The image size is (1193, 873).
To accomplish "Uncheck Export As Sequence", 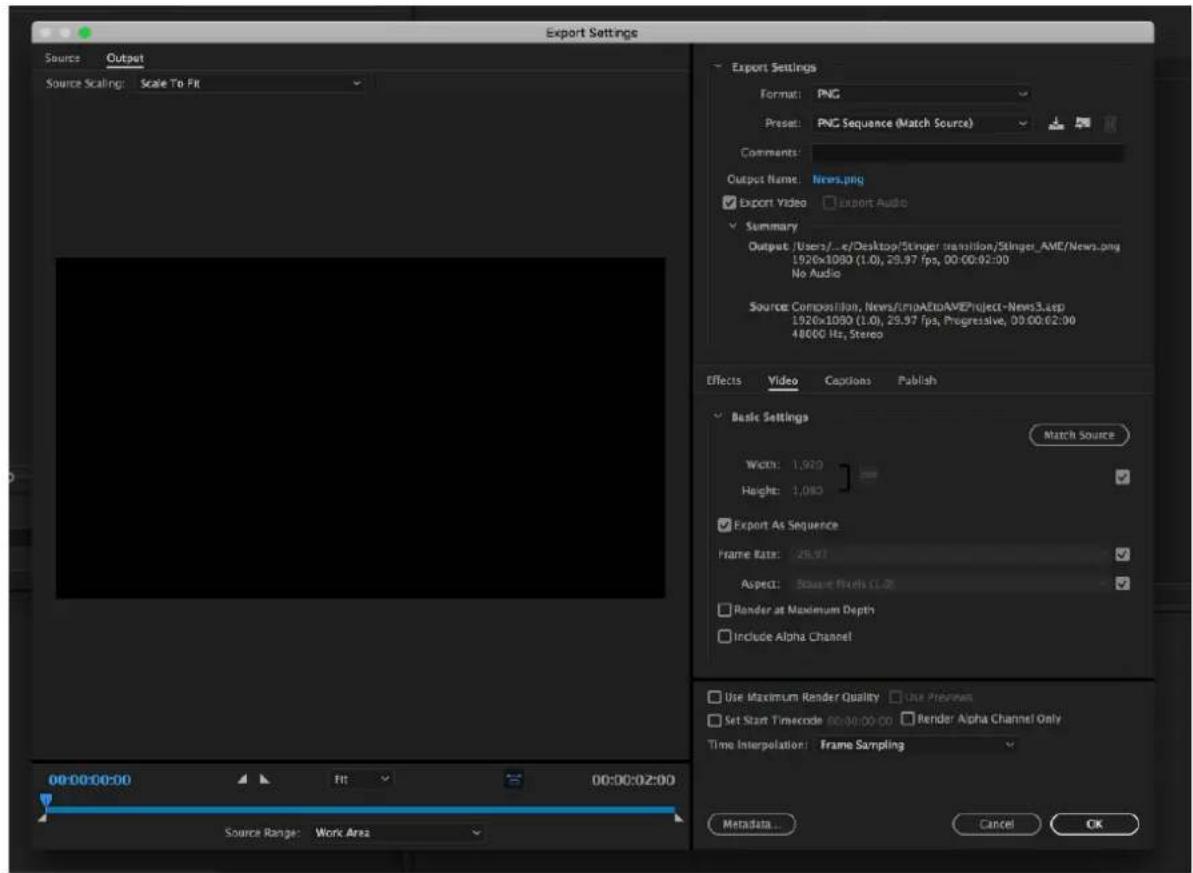I will click(724, 525).
